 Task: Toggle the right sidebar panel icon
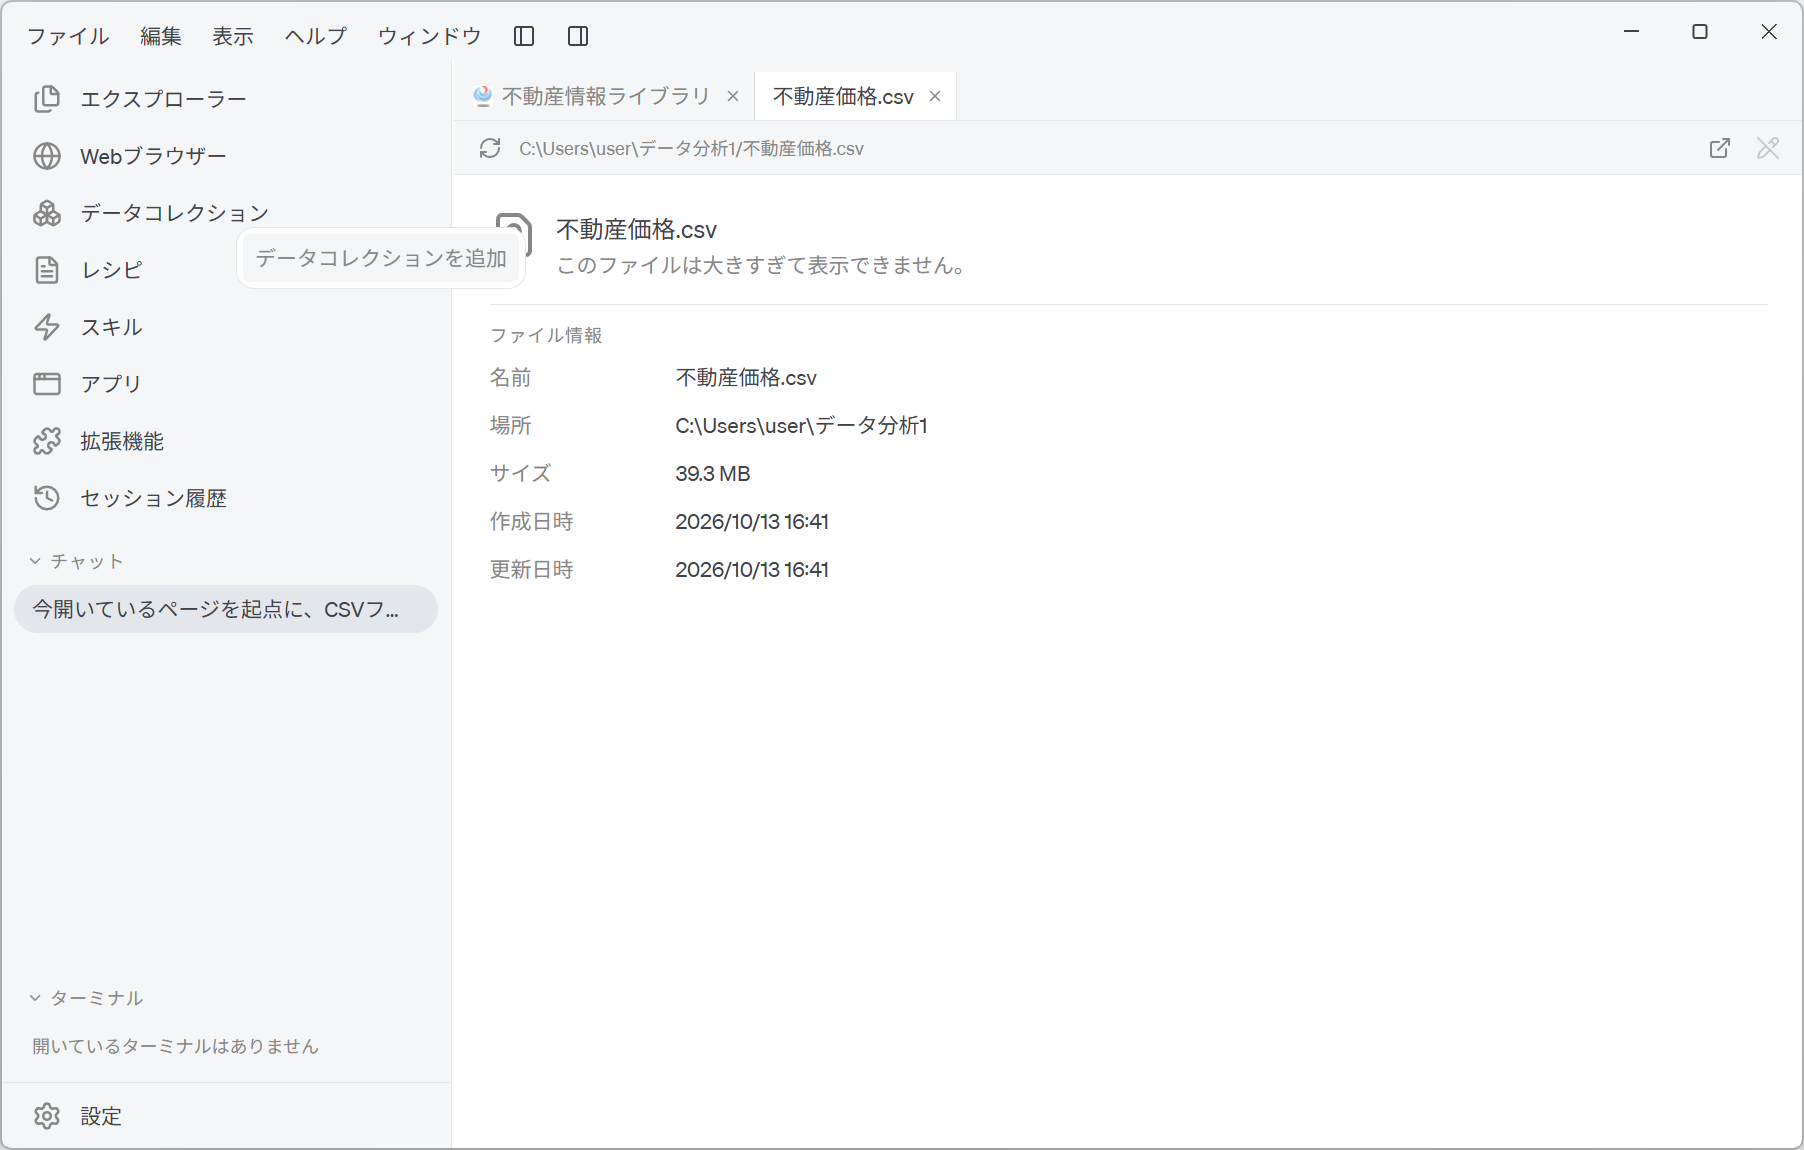click(578, 36)
